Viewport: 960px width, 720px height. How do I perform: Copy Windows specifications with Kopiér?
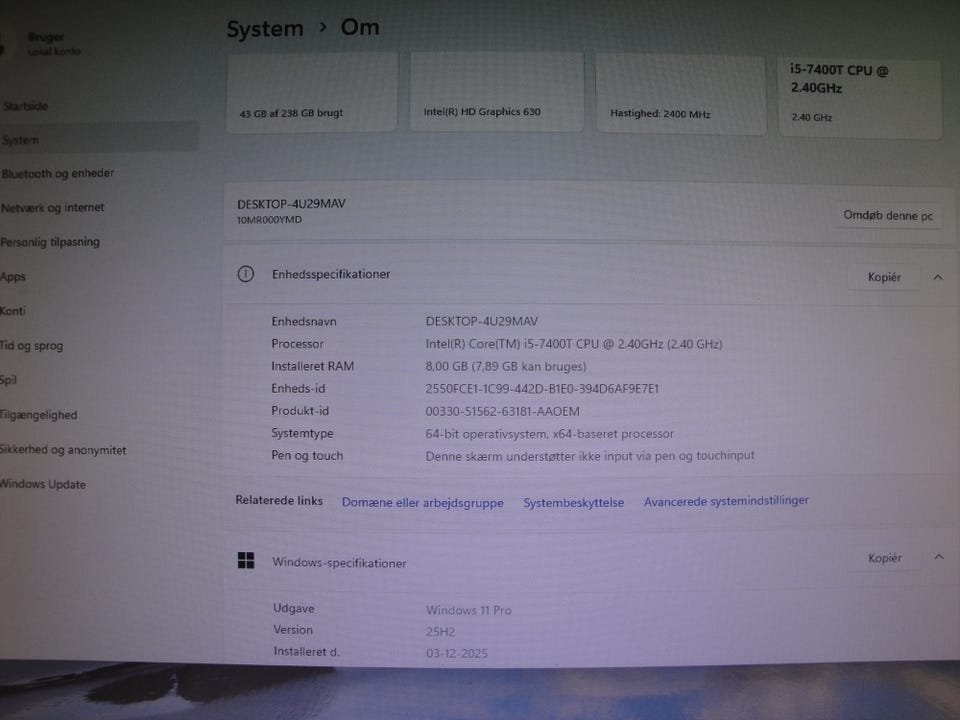coord(884,558)
